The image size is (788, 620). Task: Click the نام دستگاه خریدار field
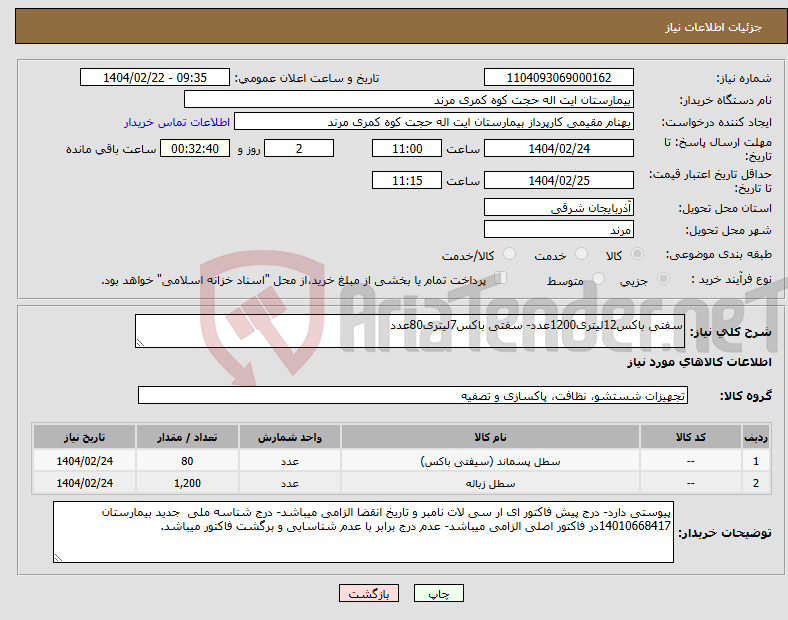pos(409,99)
